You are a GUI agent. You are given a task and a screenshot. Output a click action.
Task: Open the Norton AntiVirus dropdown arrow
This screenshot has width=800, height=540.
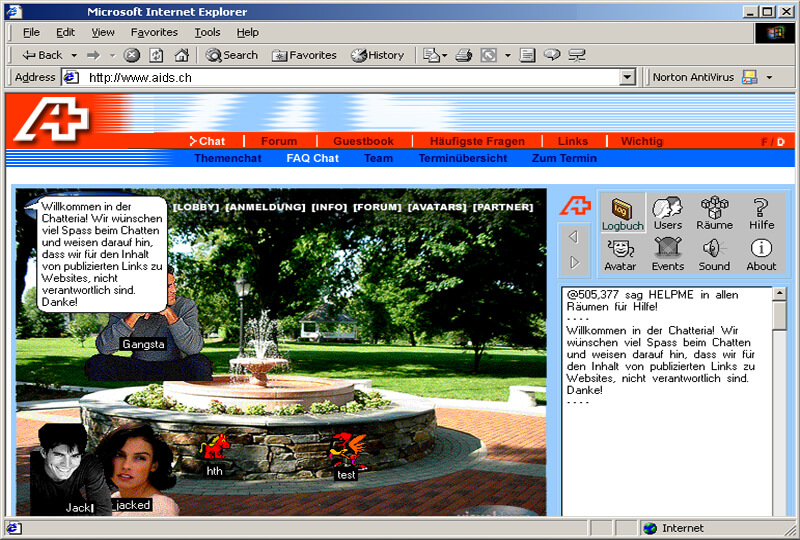pyautogui.click(x=769, y=78)
